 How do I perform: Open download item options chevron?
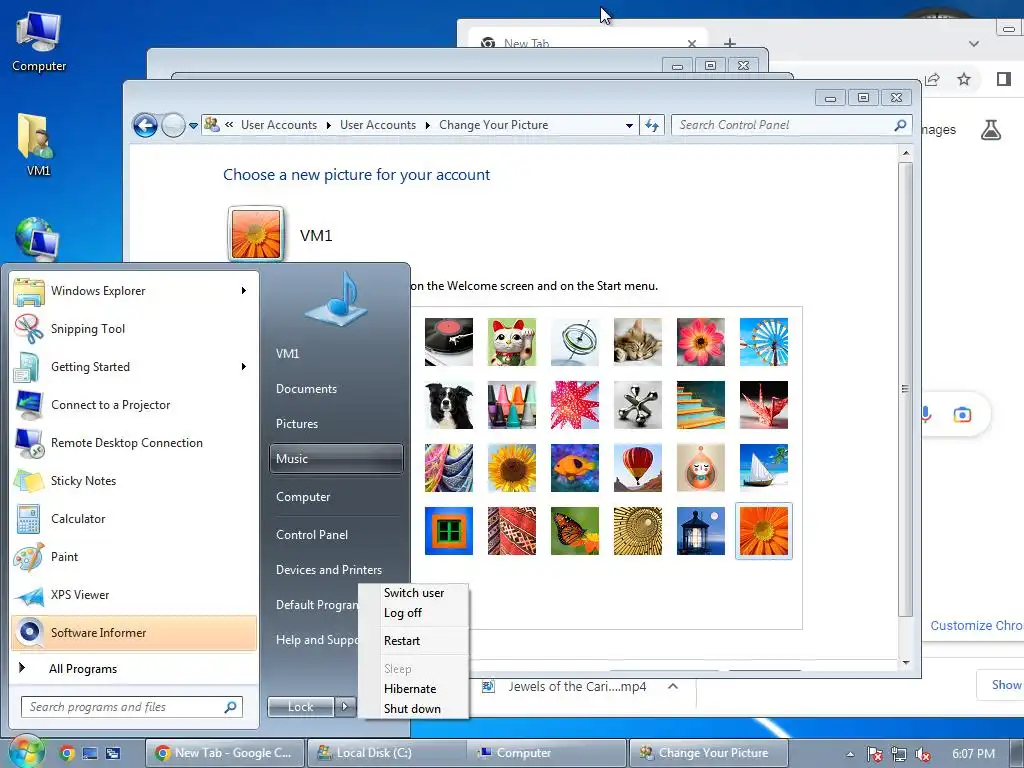click(x=673, y=686)
